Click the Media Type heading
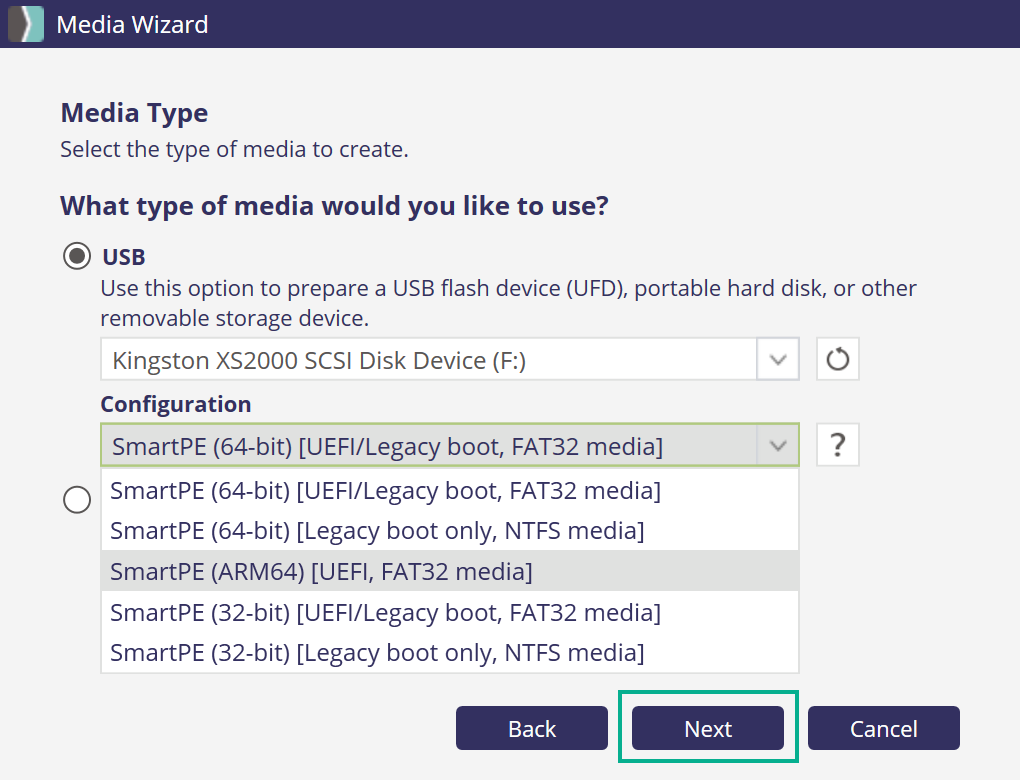This screenshot has width=1020, height=780. pyautogui.click(x=134, y=113)
